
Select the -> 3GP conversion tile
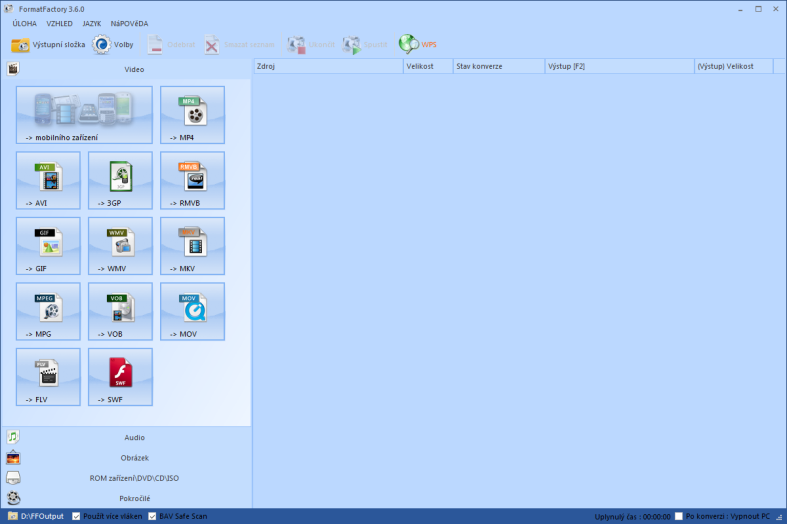(120, 181)
